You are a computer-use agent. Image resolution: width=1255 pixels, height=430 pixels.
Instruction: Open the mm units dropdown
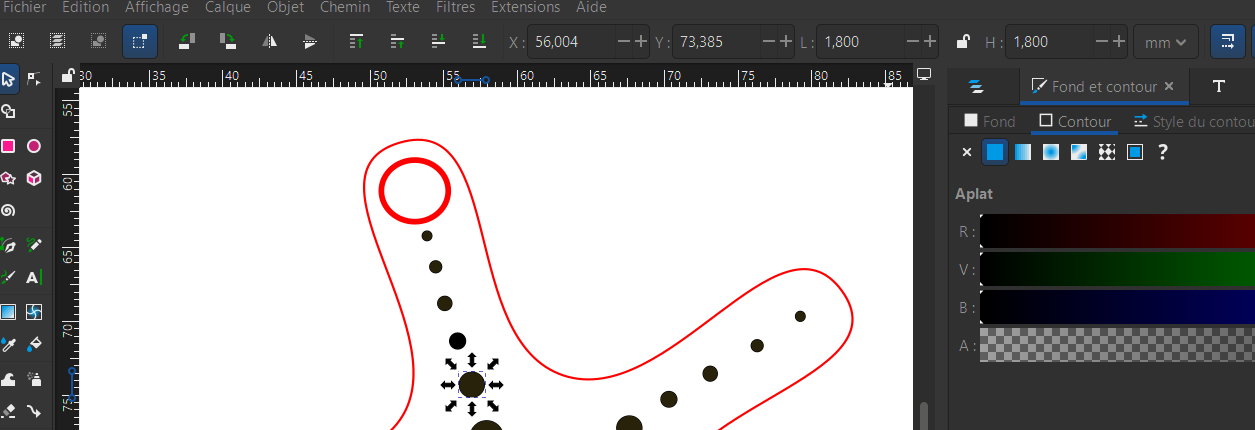coord(1165,42)
